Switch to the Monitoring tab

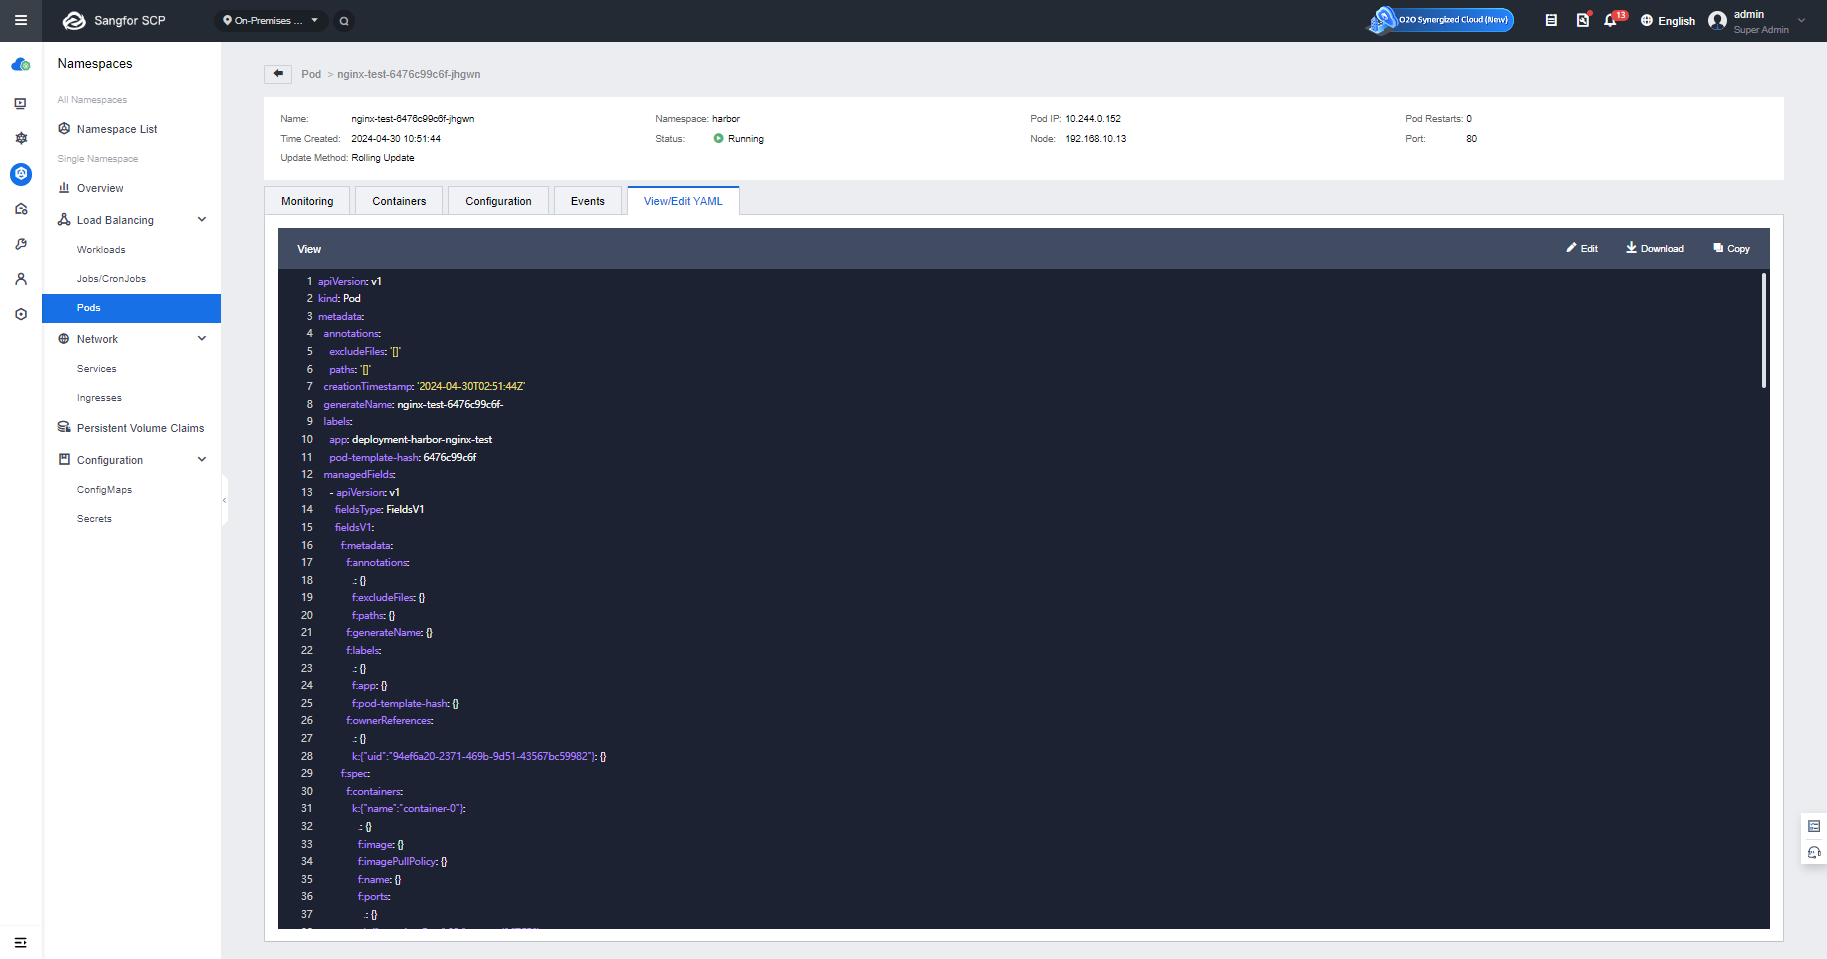307,201
